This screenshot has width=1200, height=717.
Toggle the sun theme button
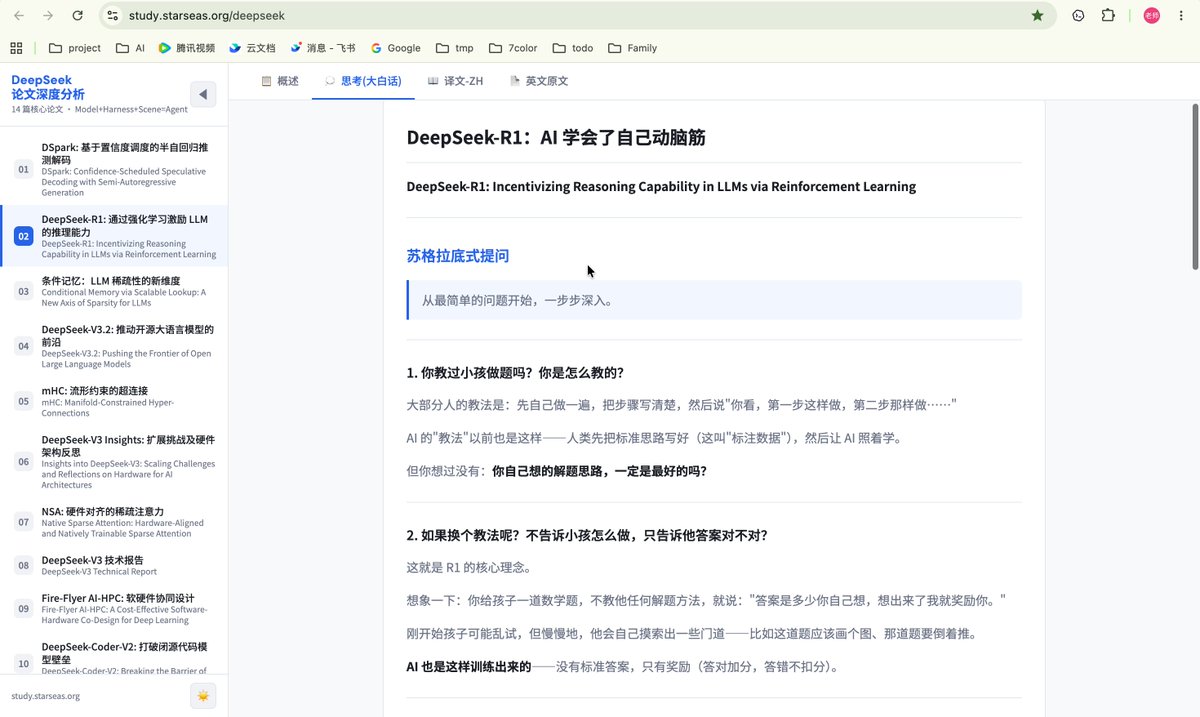pos(203,696)
